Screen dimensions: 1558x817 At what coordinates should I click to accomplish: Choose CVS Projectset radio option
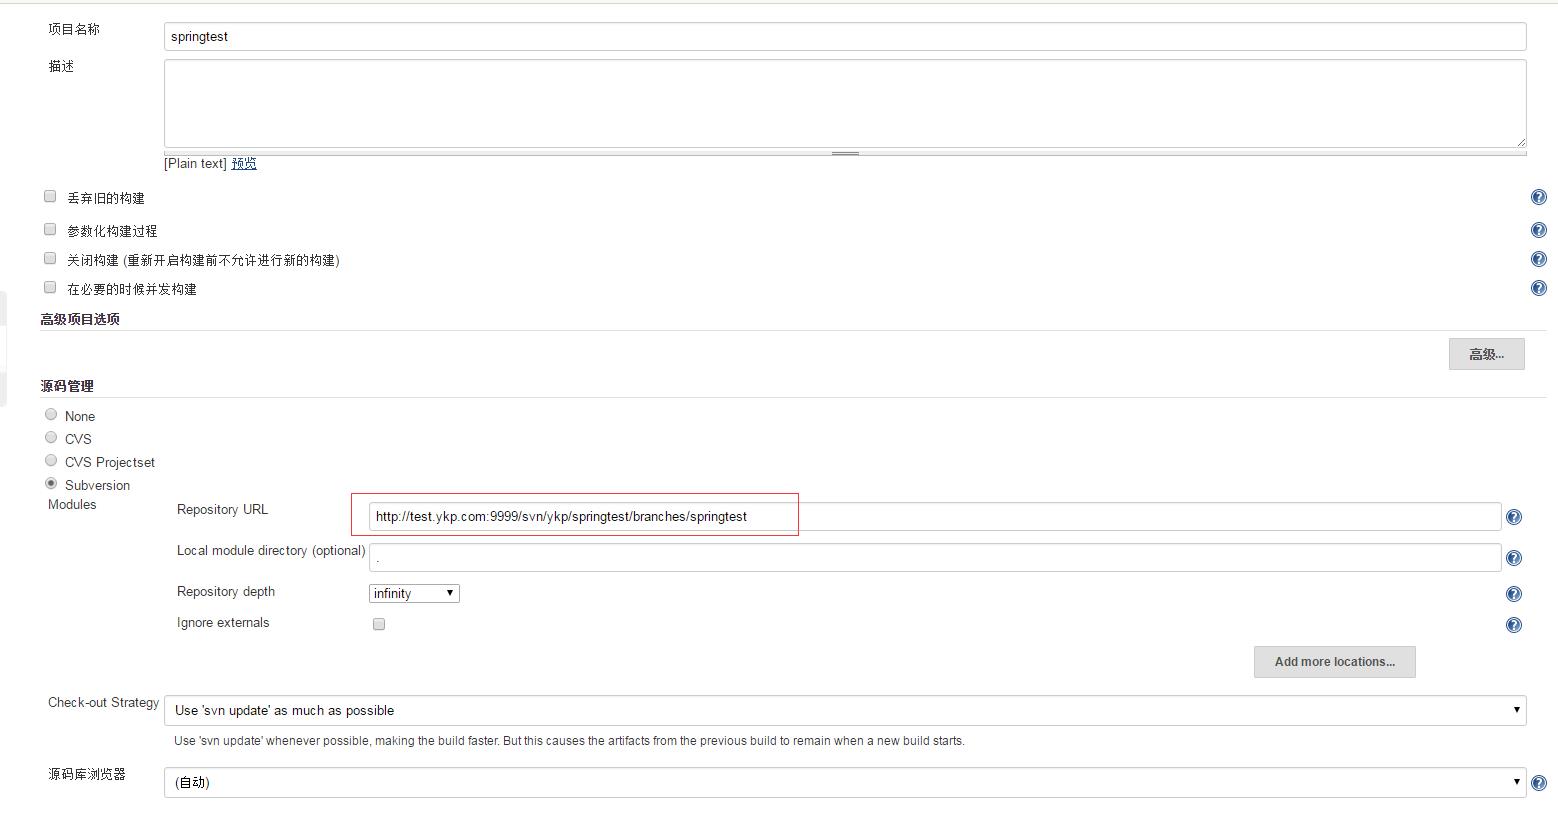pyautogui.click(x=51, y=460)
